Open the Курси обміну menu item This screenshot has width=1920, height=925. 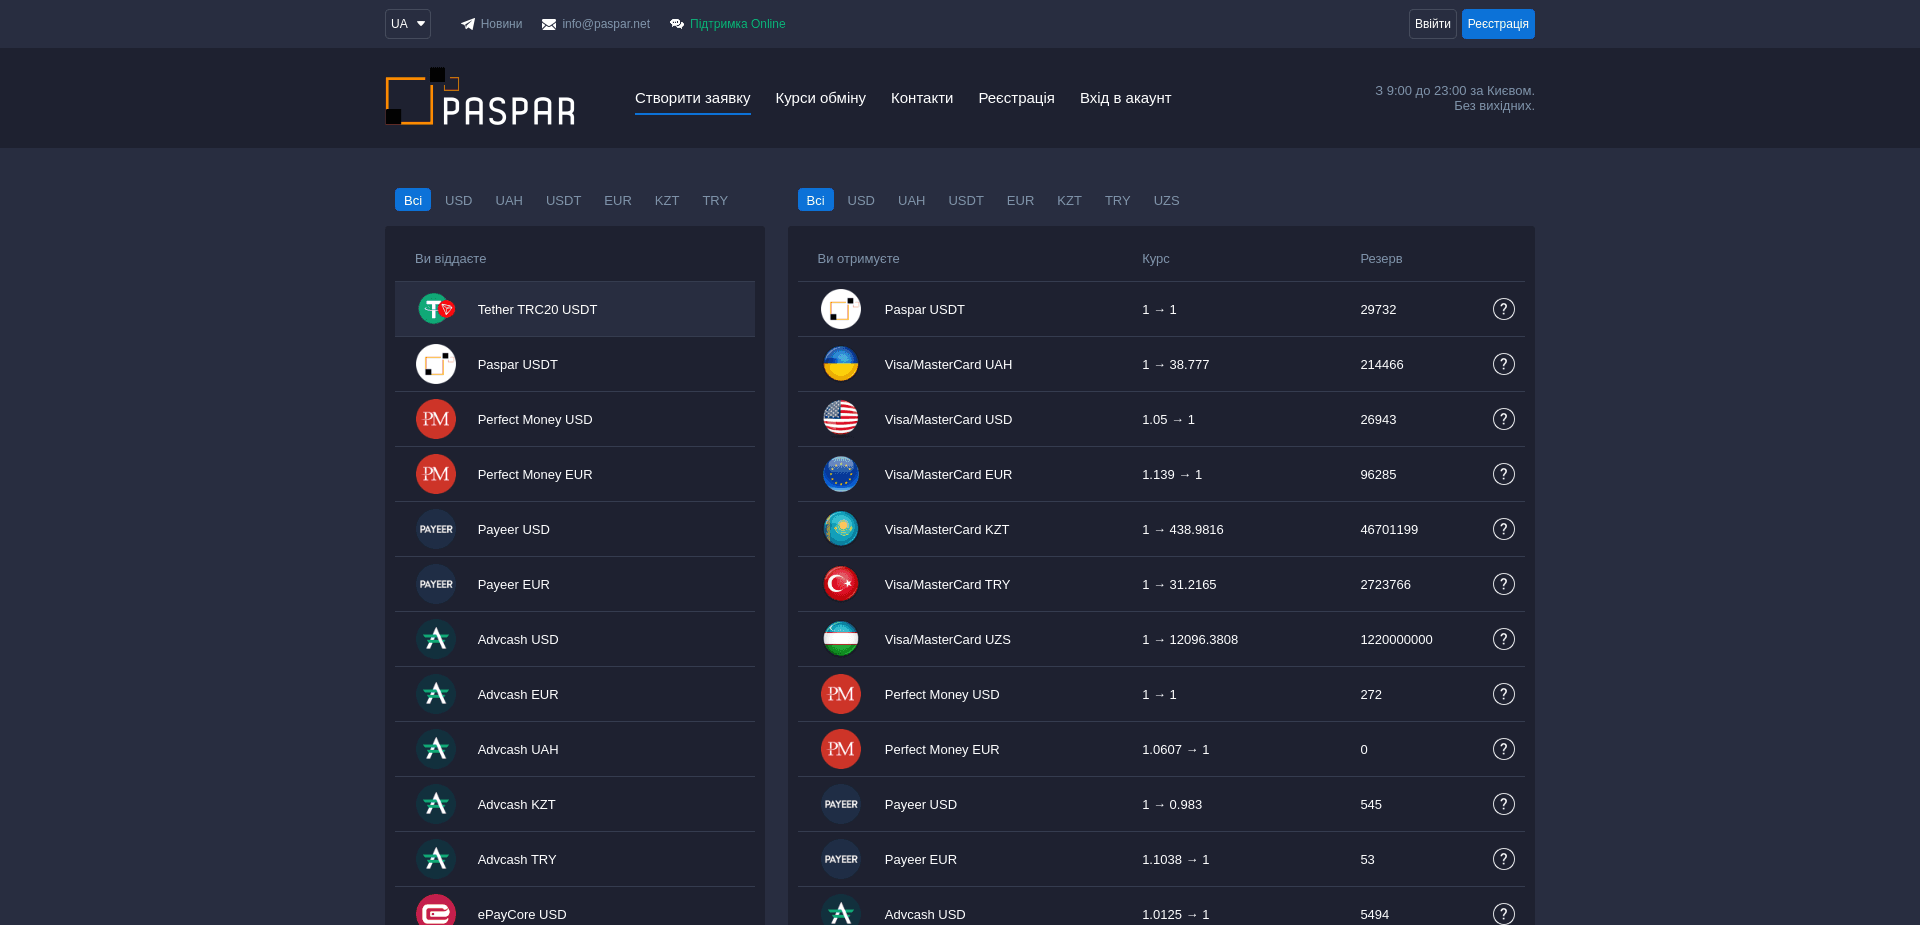coord(820,98)
